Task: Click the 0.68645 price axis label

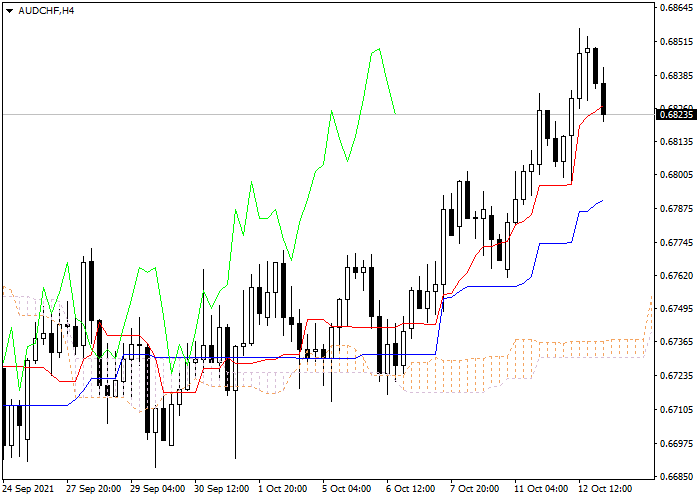Action: click(x=677, y=8)
